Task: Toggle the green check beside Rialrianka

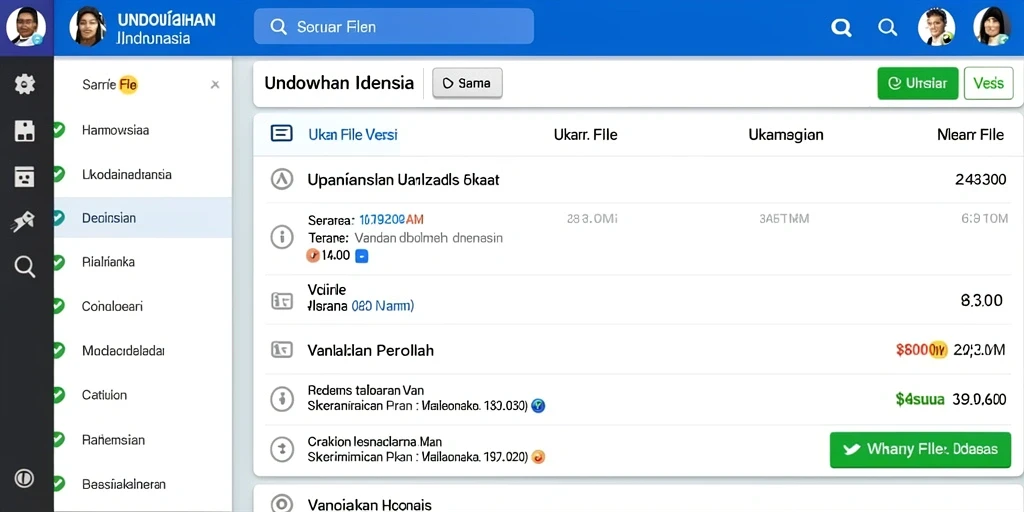Action: (x=58, y=262)
